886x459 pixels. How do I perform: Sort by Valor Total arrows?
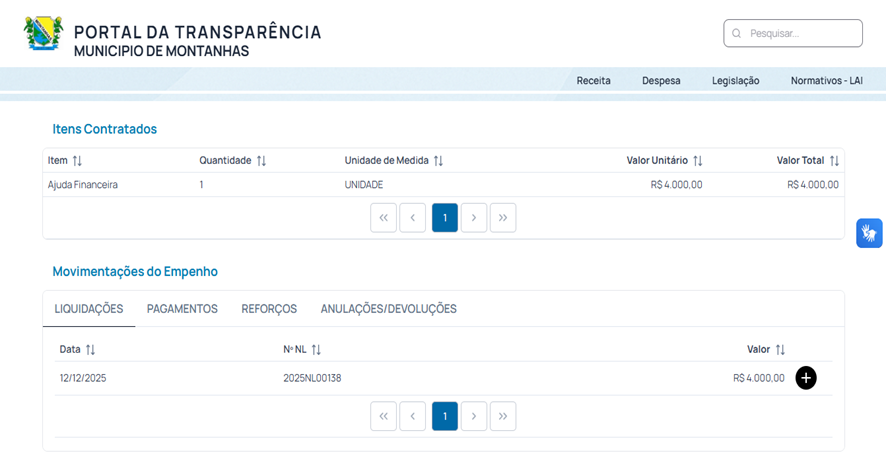(834, 161)
